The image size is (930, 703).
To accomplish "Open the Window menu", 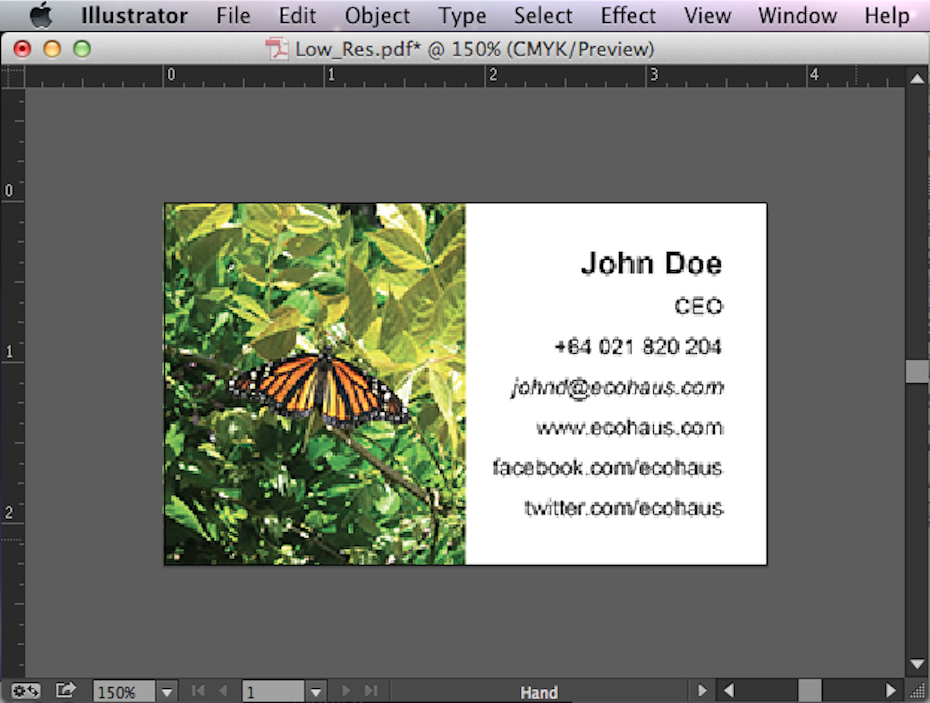I will point(797,16).
